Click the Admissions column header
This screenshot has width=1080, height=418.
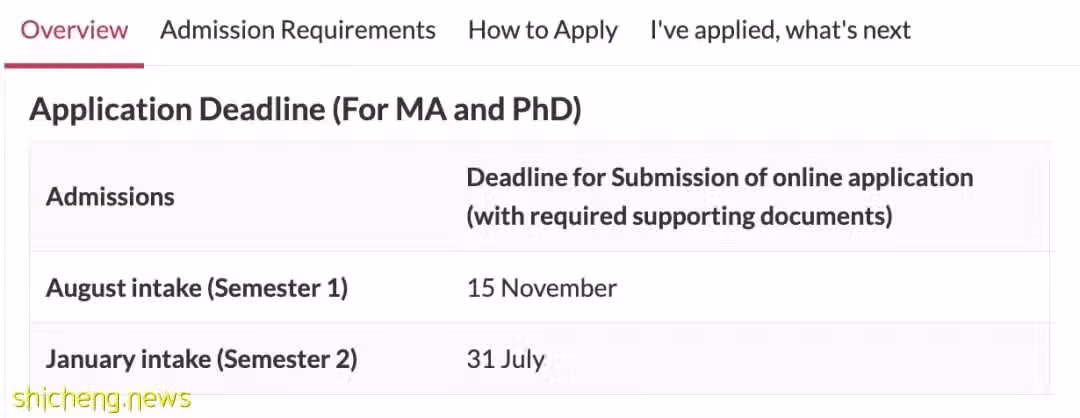point(110,197)
